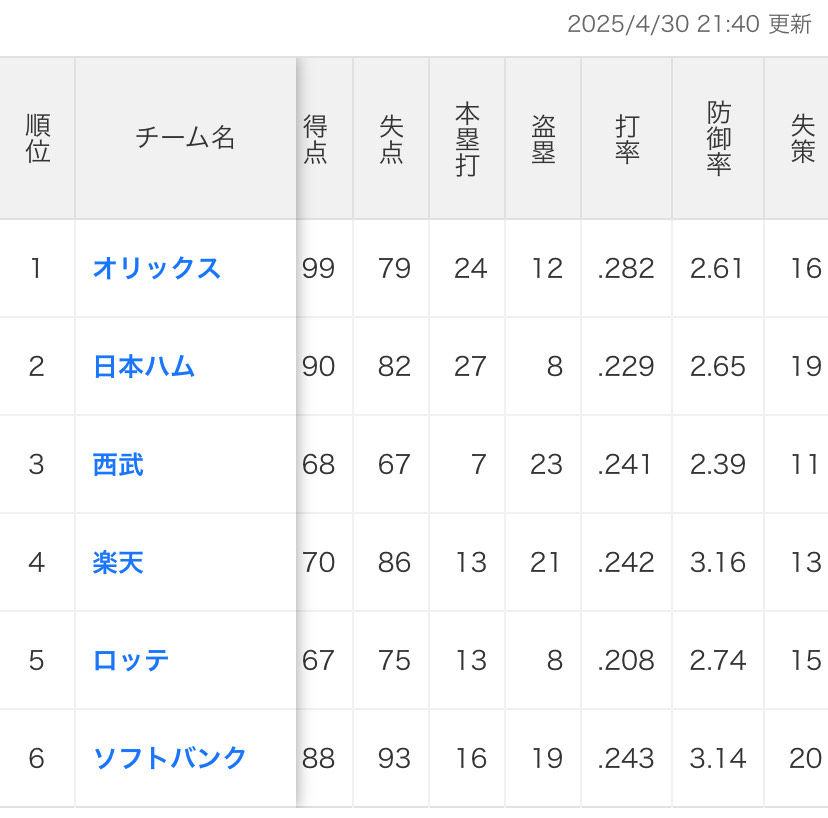Screen dimensions: 828x818
Task: Click the 2025/4/30 21:40 更新 timestamp
Action: click(689, 25)
